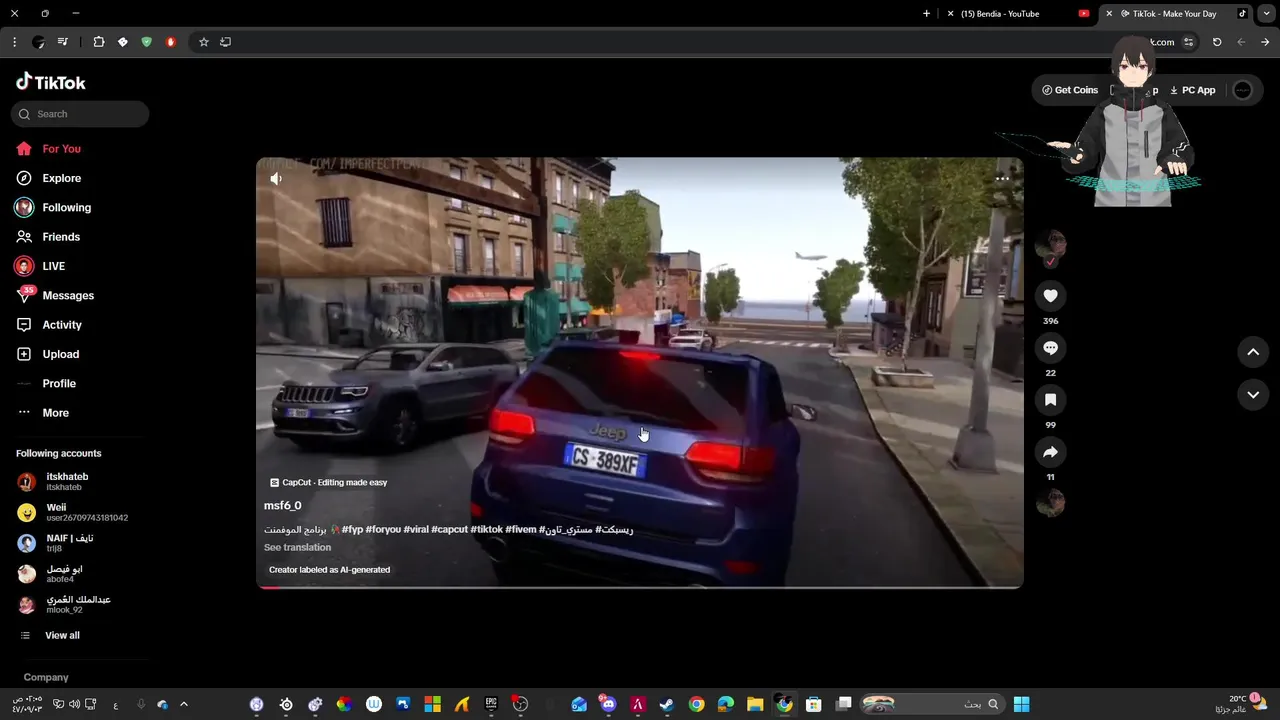Open the abofe4 following account

(50, 574)
